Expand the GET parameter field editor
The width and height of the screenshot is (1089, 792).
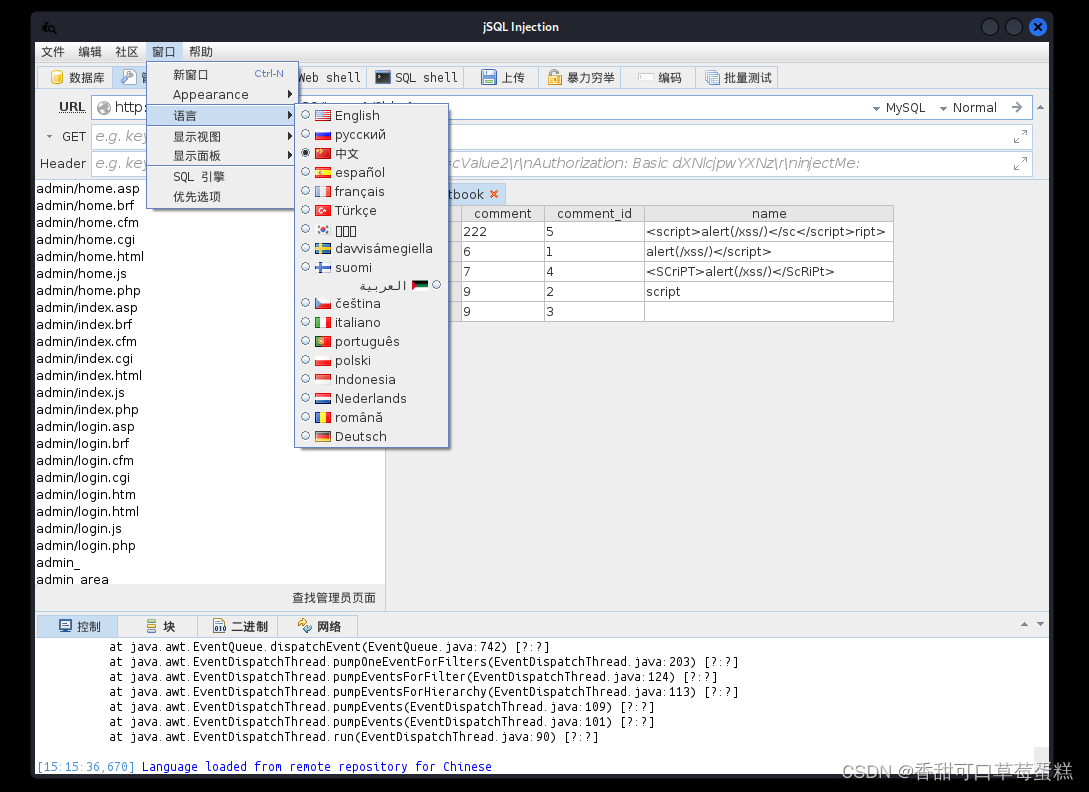tap(1020, 137)
